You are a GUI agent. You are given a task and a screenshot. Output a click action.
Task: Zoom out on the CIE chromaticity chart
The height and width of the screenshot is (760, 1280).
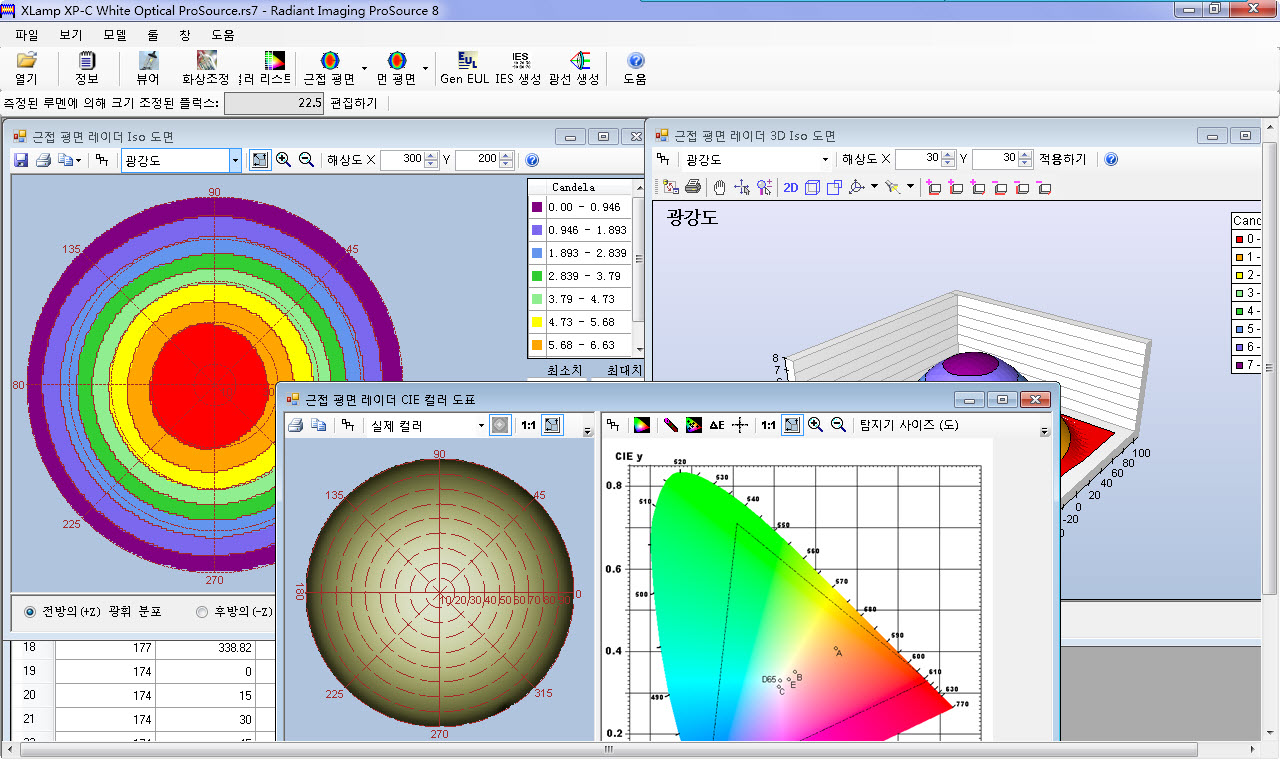click(838, 425)
